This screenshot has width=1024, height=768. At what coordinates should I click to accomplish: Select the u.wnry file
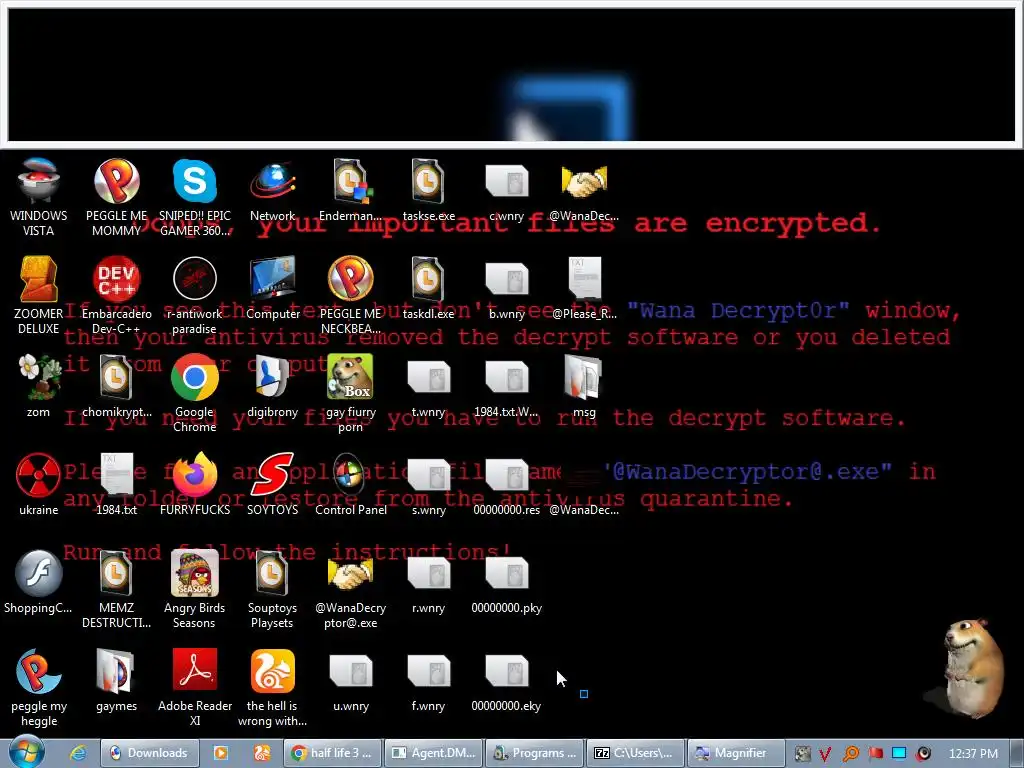pos(351,680)
